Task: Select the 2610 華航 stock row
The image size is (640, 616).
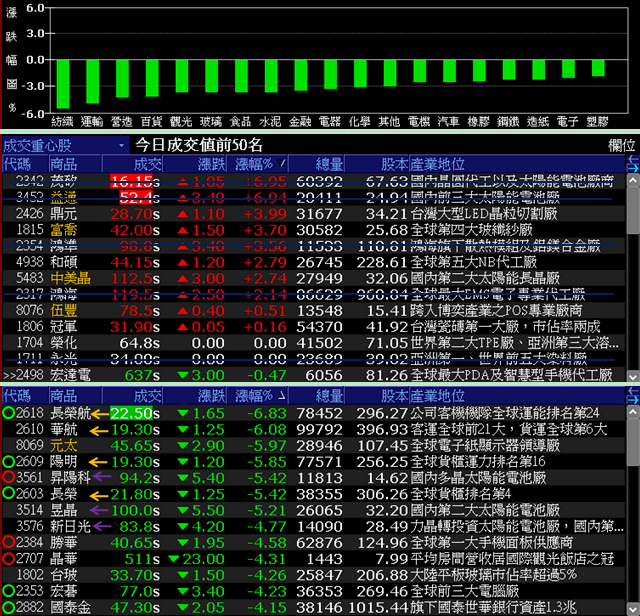Action: pos(313,429)
